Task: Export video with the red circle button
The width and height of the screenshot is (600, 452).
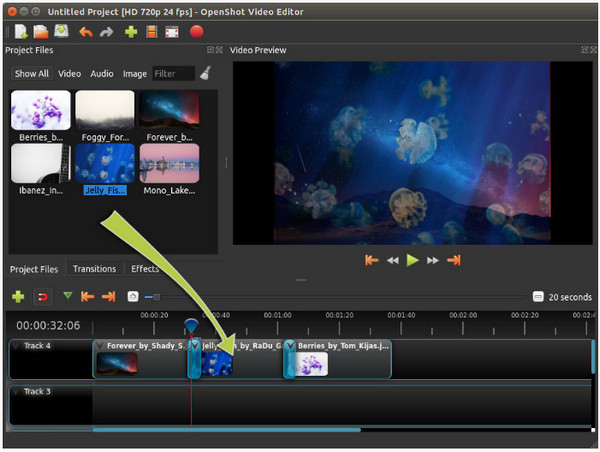Action: point(196,32)
